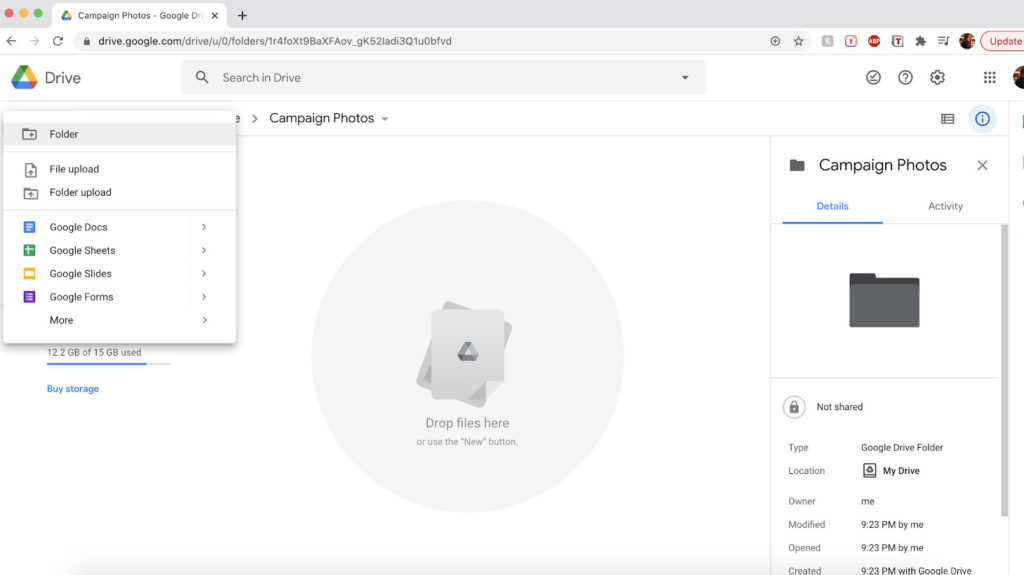1024x575 pixels.
Task: Toggle the view details info button
Action: point(982,118)
